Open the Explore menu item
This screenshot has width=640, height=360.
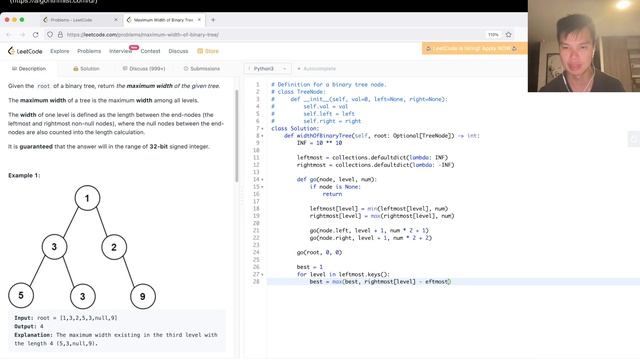60,51
